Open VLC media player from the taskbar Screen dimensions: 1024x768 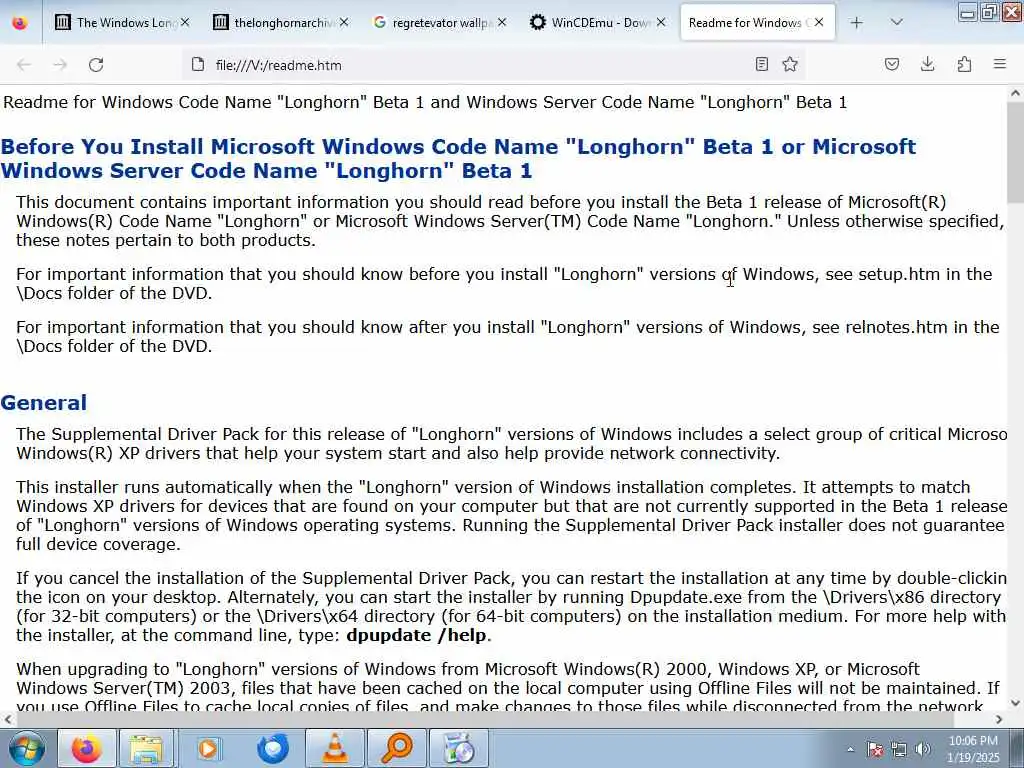[335, 748]
